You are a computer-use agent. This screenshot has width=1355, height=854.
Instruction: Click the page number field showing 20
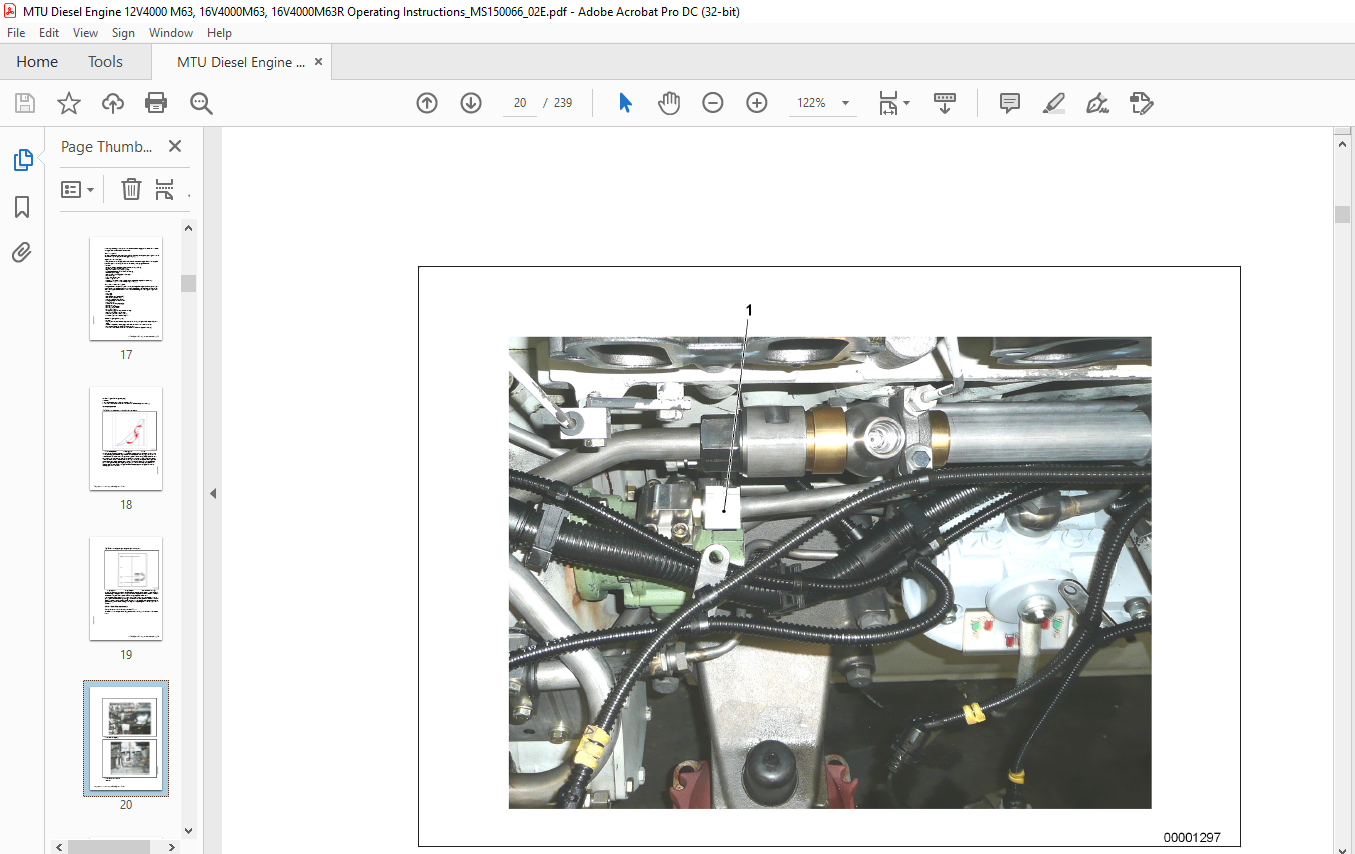point(520,103)
